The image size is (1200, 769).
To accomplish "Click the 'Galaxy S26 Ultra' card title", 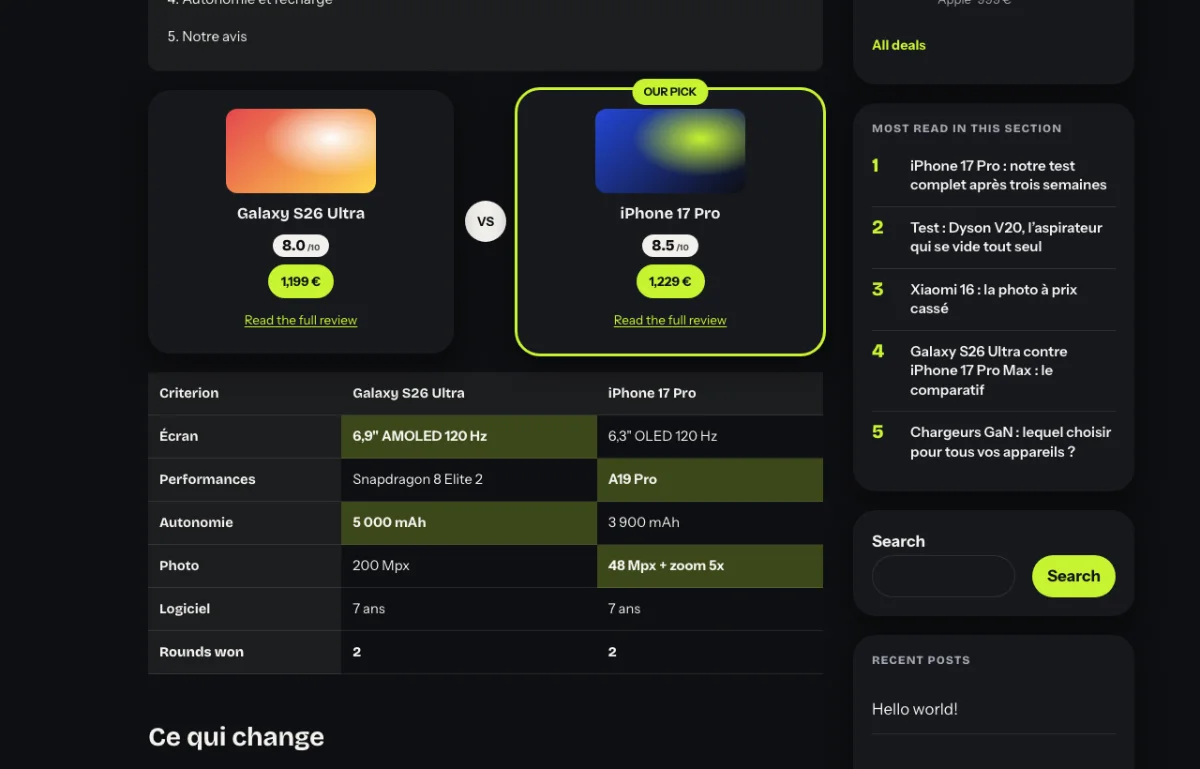I will (301, 213).
